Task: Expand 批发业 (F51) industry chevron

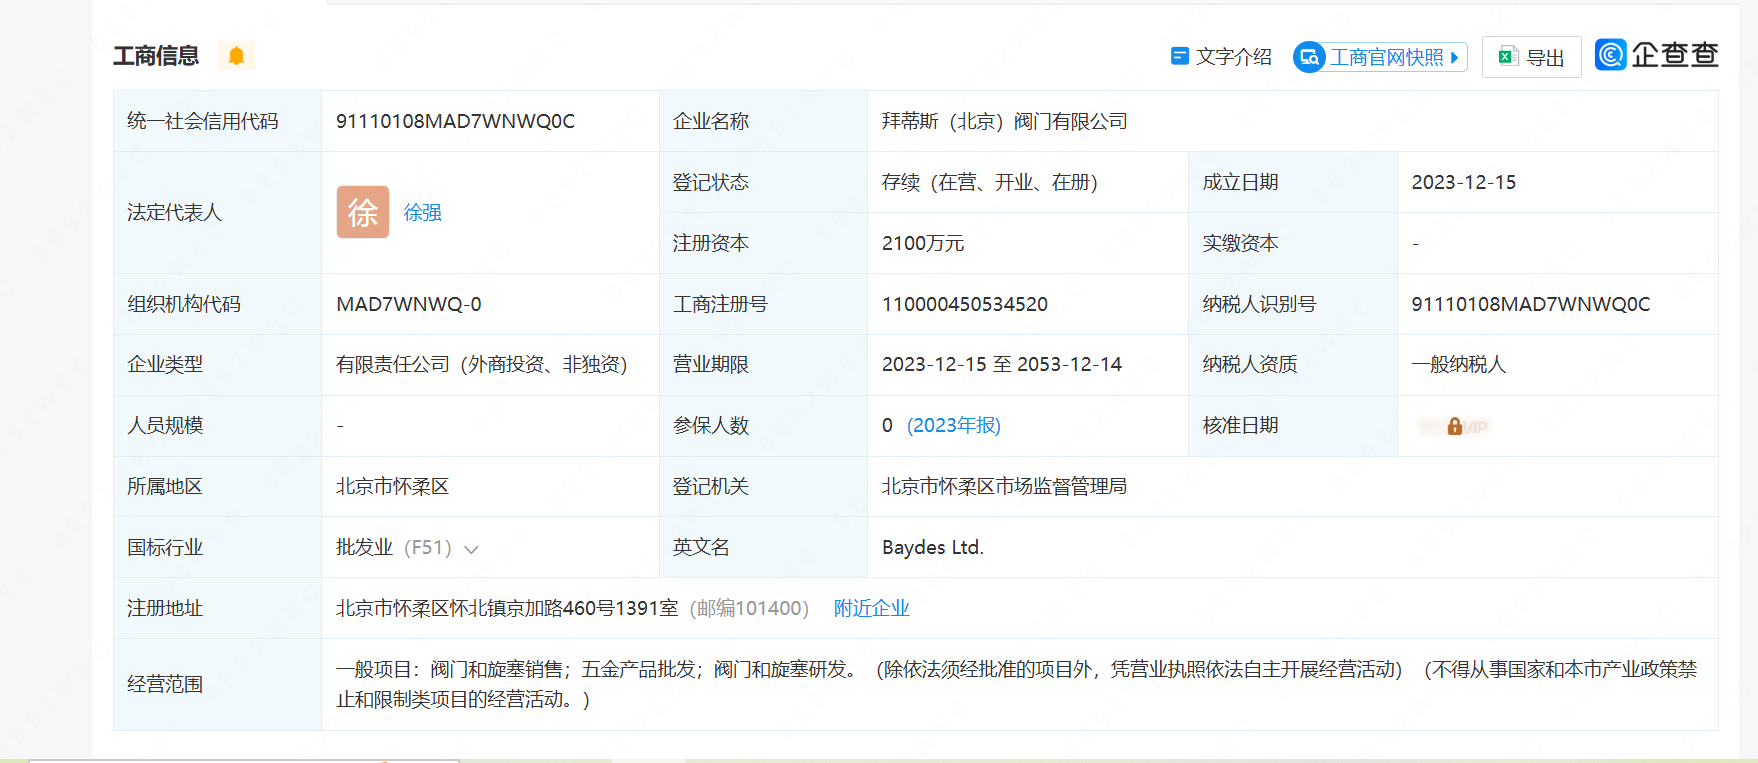Action: (x=472, y=549)
